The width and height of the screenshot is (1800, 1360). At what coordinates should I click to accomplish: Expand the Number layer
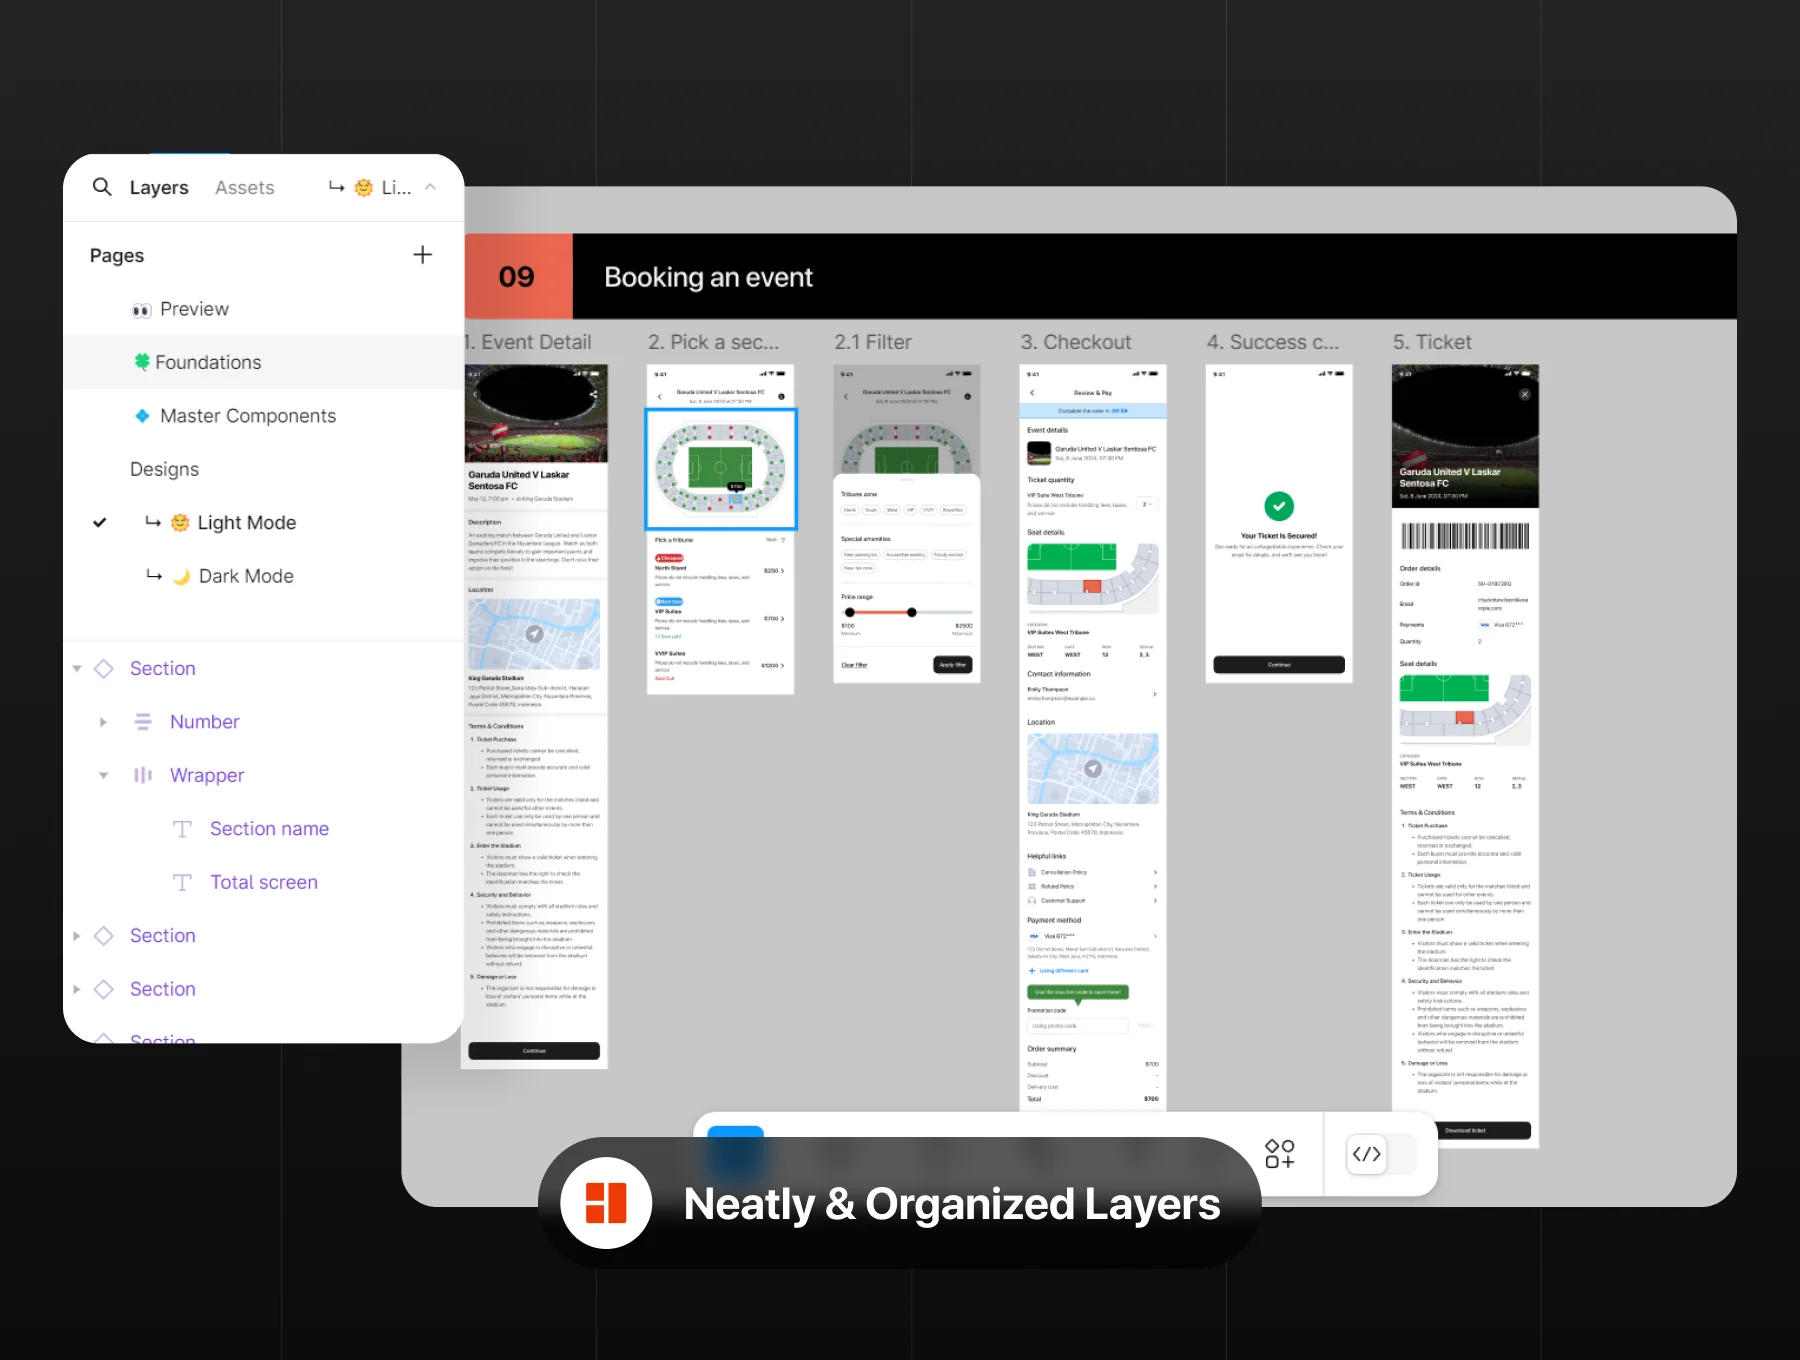click(x=103, y=722)
